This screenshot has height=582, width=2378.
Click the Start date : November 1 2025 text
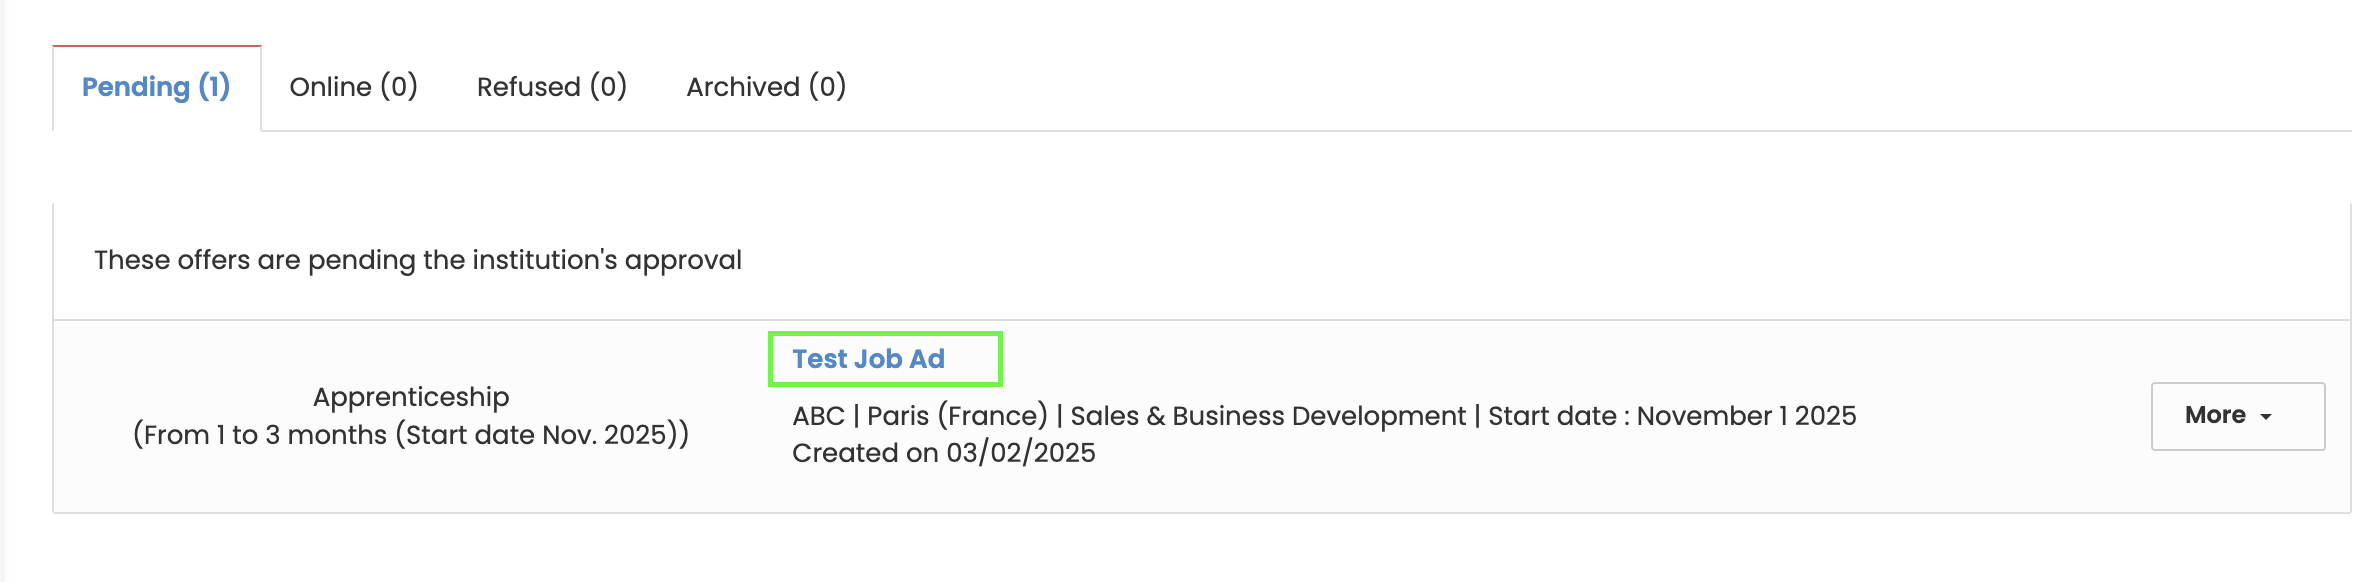(x=1672, y=416)
